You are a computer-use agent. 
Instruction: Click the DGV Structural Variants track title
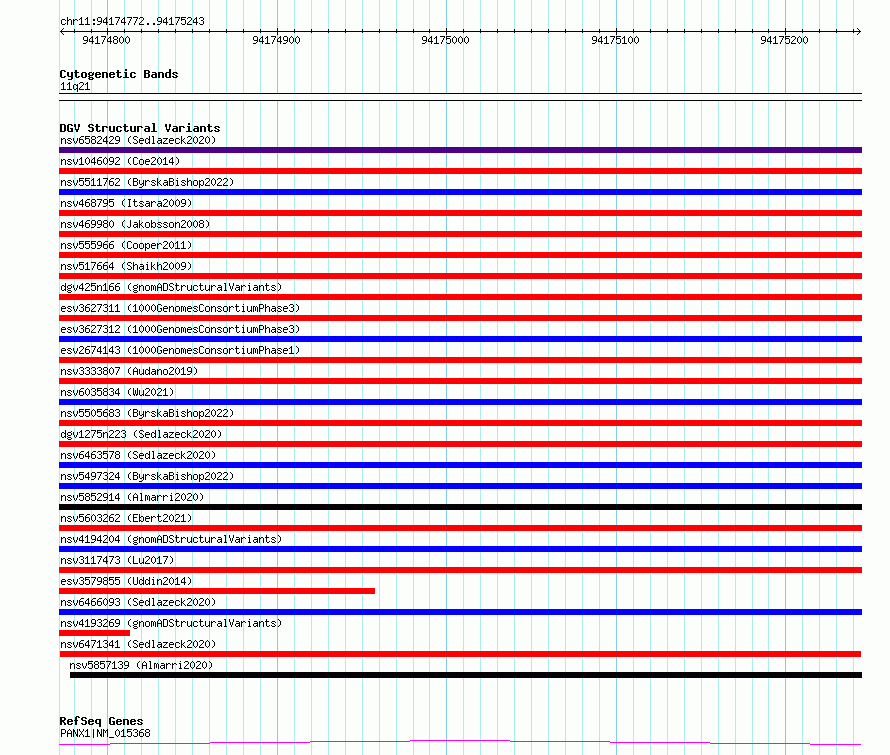point(140,128)
